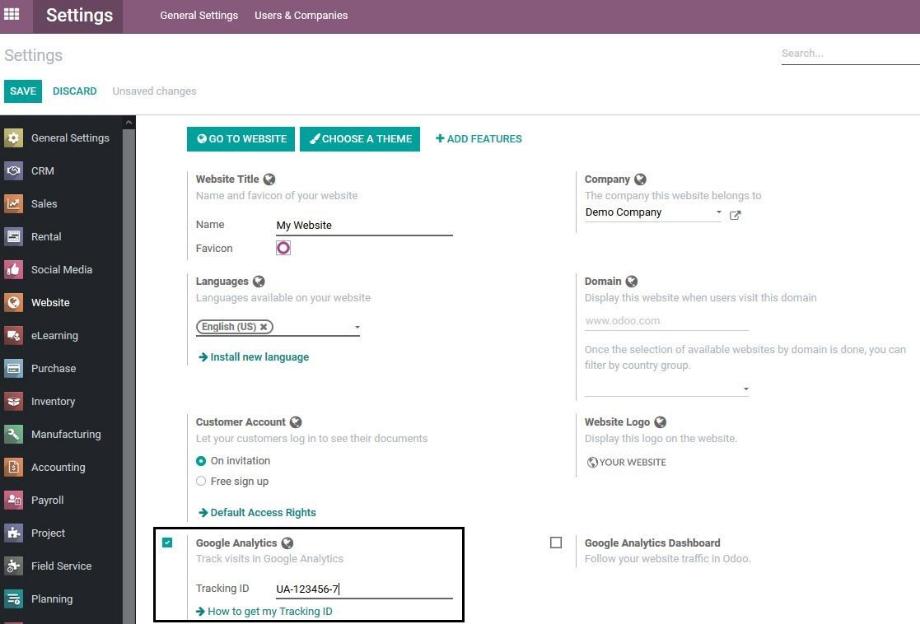Enable the Google Analytics Dashboard checkbox
Screen dimensions: 920x624
click(556, 542)
